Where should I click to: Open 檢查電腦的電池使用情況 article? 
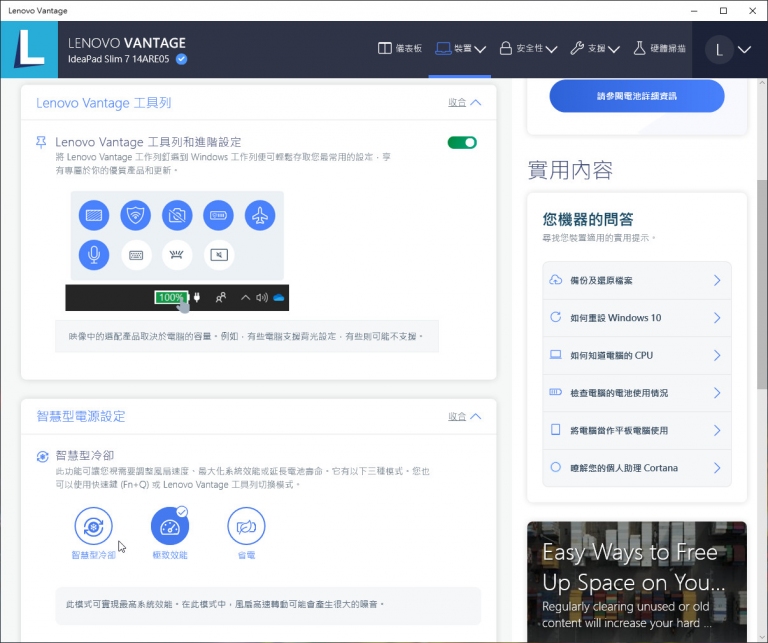637,393
